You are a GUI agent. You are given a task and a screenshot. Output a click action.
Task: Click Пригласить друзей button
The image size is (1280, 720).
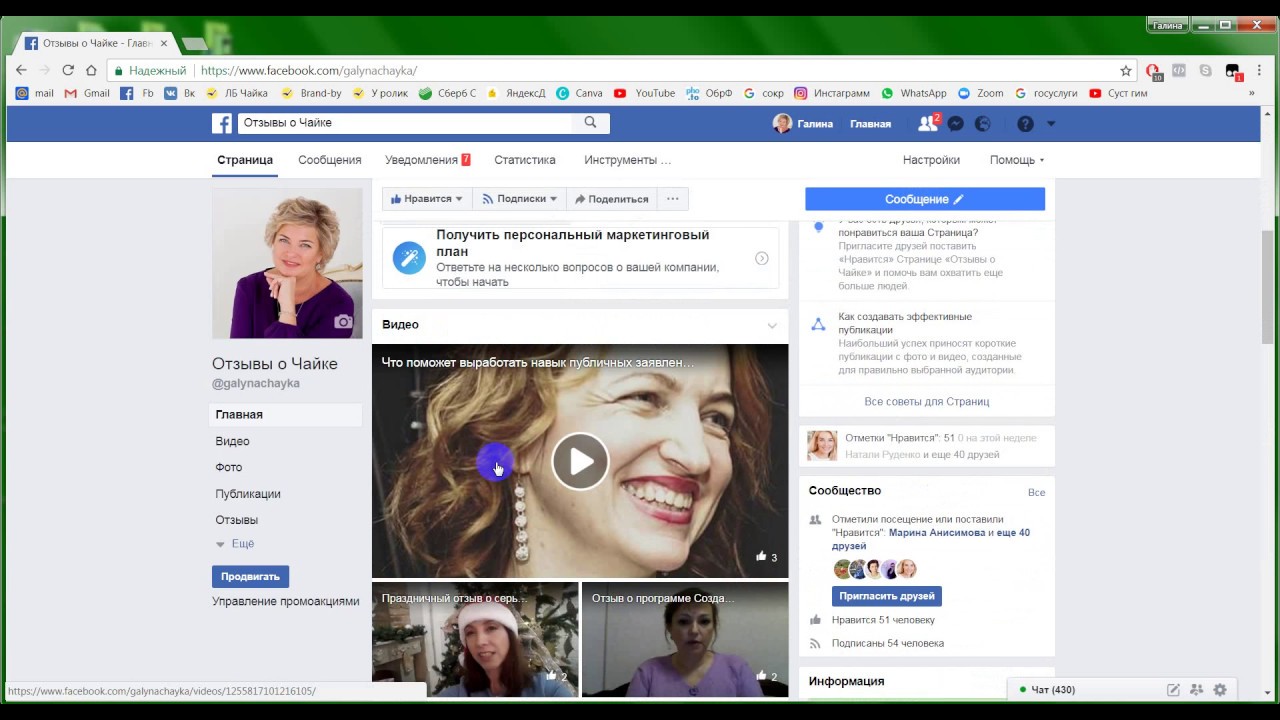(887, 596)
